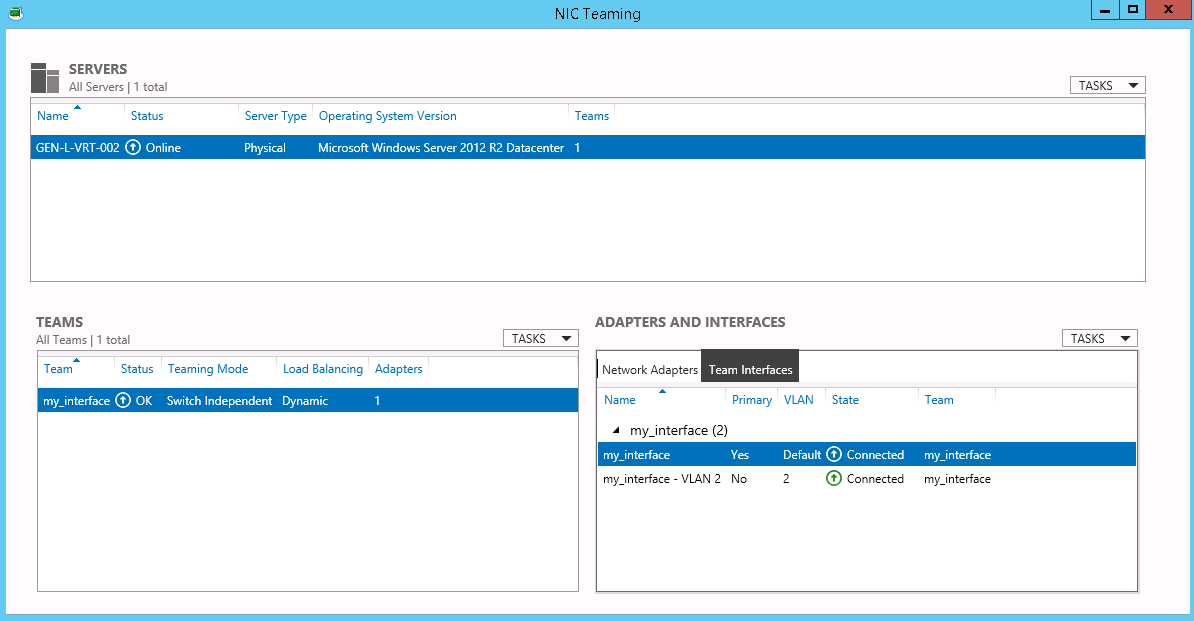The height and width of the screenshot is (621, 1194).
Task: Open the TASKS menu in ADAPTERS AND INTERFACES panel
Action: click(x=1099, y=337)
